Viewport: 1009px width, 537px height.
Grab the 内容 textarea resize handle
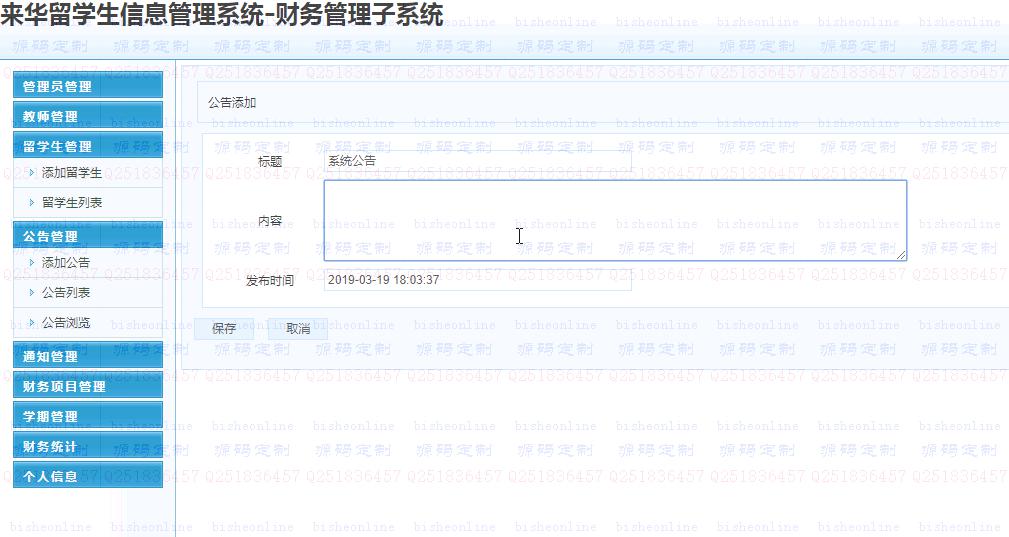[901, 255]
